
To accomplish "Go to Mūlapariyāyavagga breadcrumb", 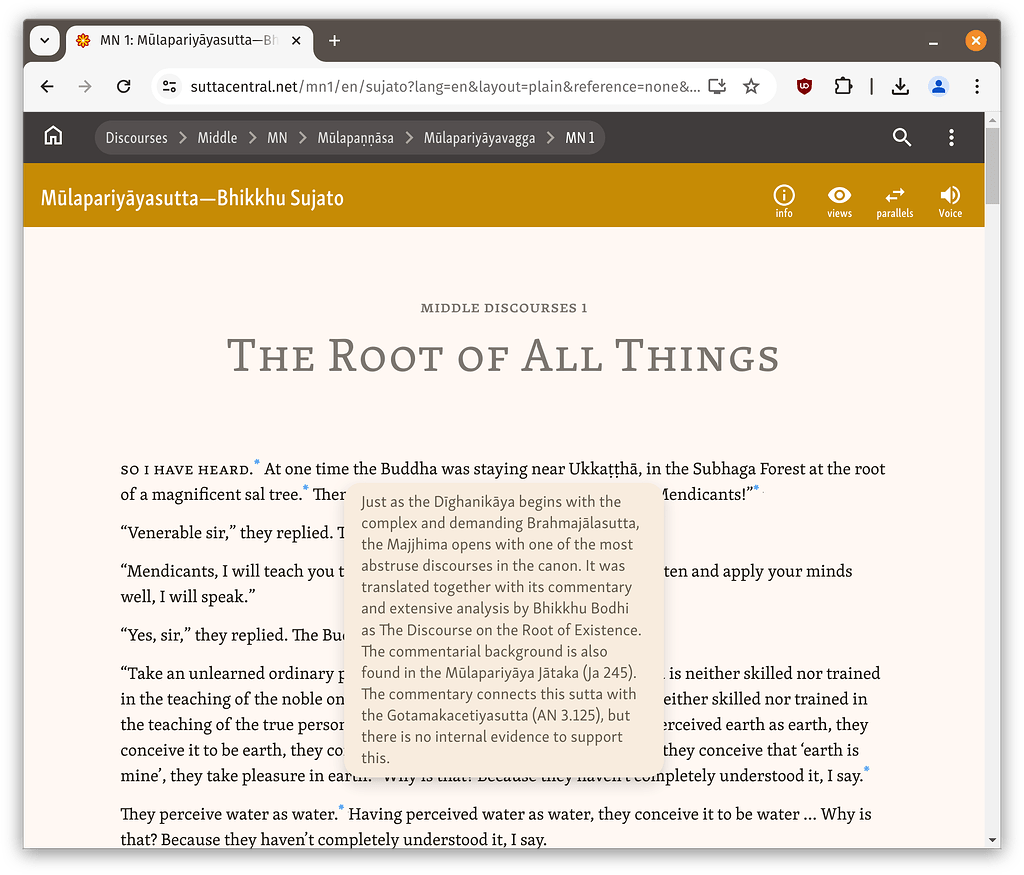I will click(x=479, y=138).
